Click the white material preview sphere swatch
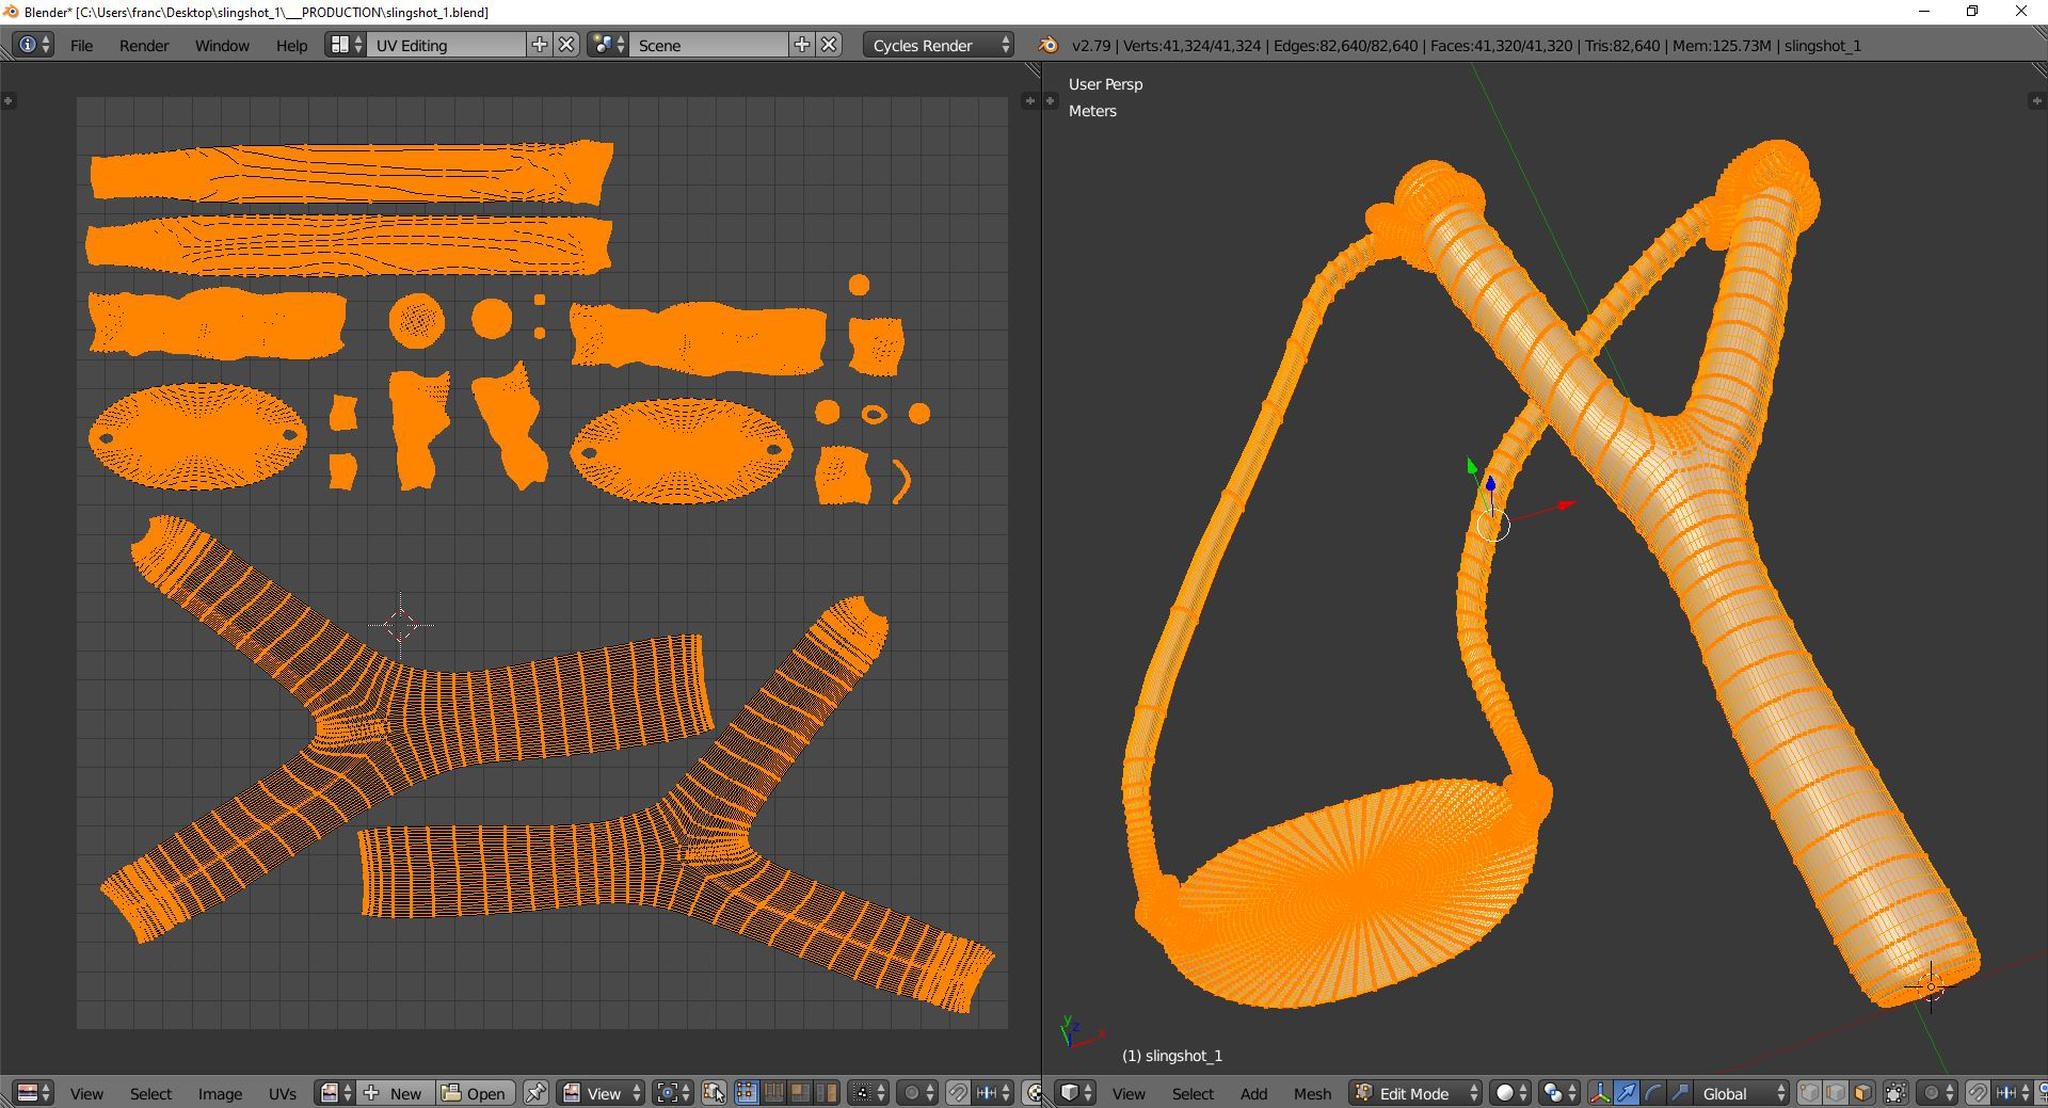This screenshot has width=2048, height=1108. (1506, 1093)
